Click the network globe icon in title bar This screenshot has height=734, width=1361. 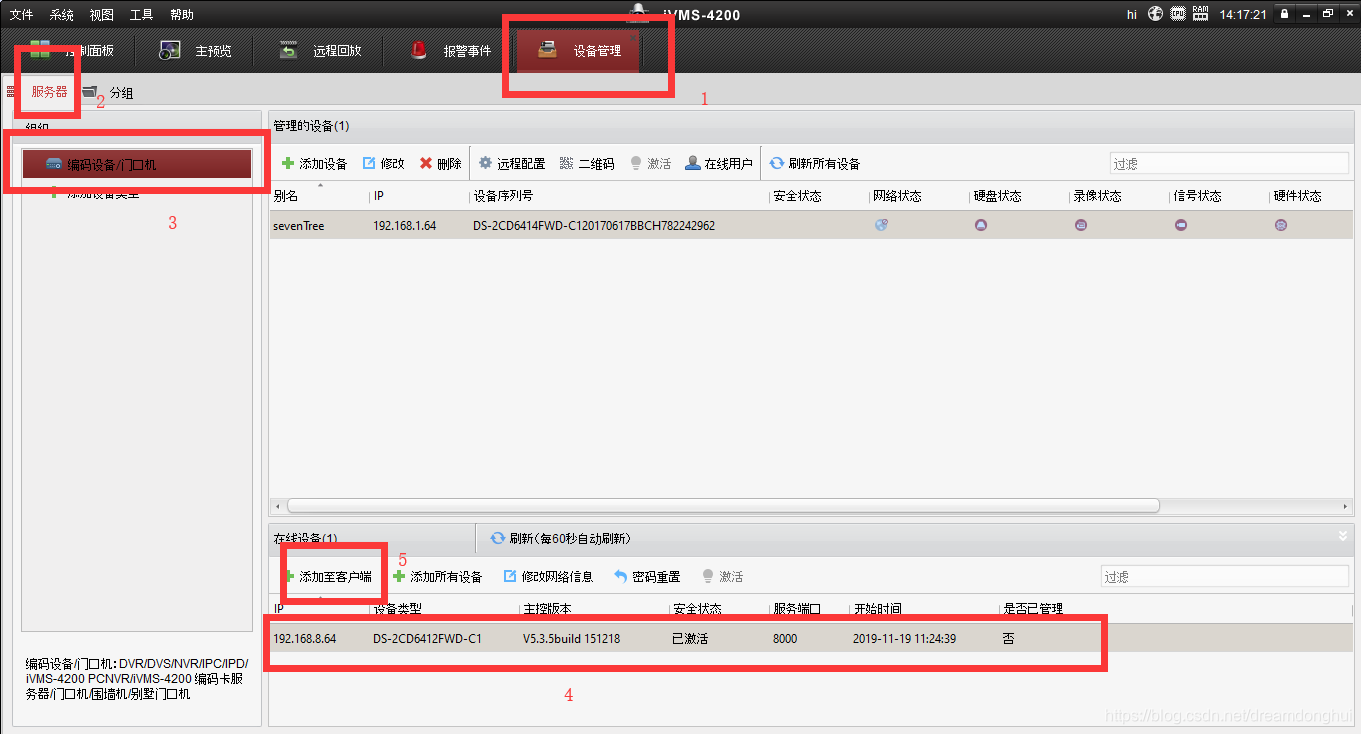point(1156,14)
